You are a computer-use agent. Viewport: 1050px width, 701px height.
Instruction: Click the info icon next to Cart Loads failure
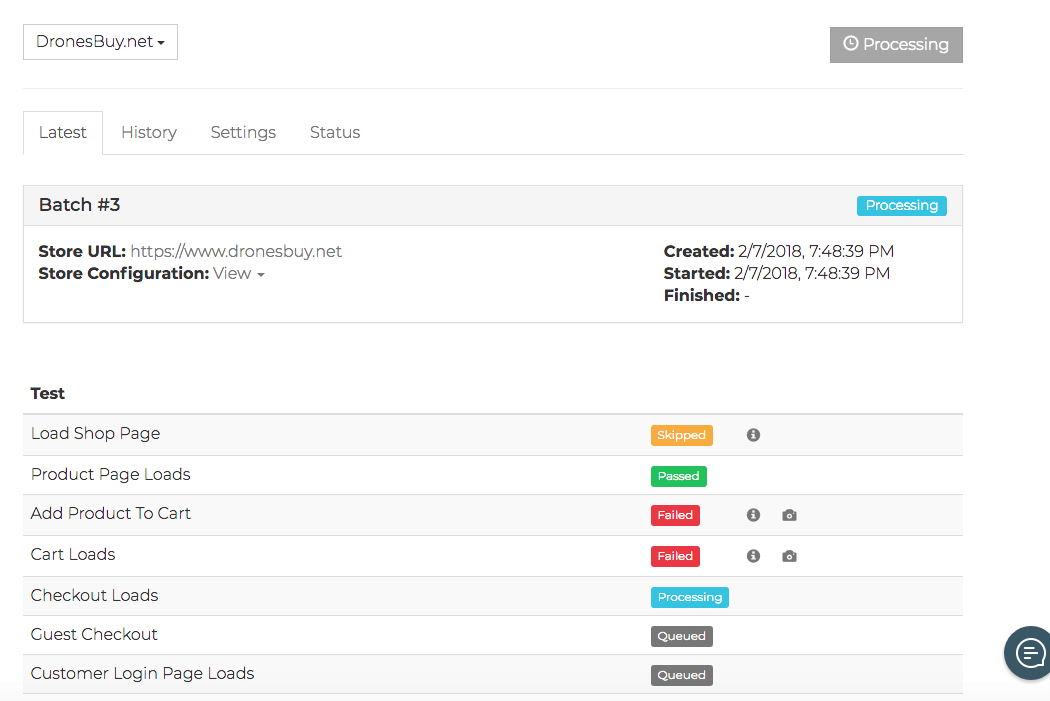753,555
